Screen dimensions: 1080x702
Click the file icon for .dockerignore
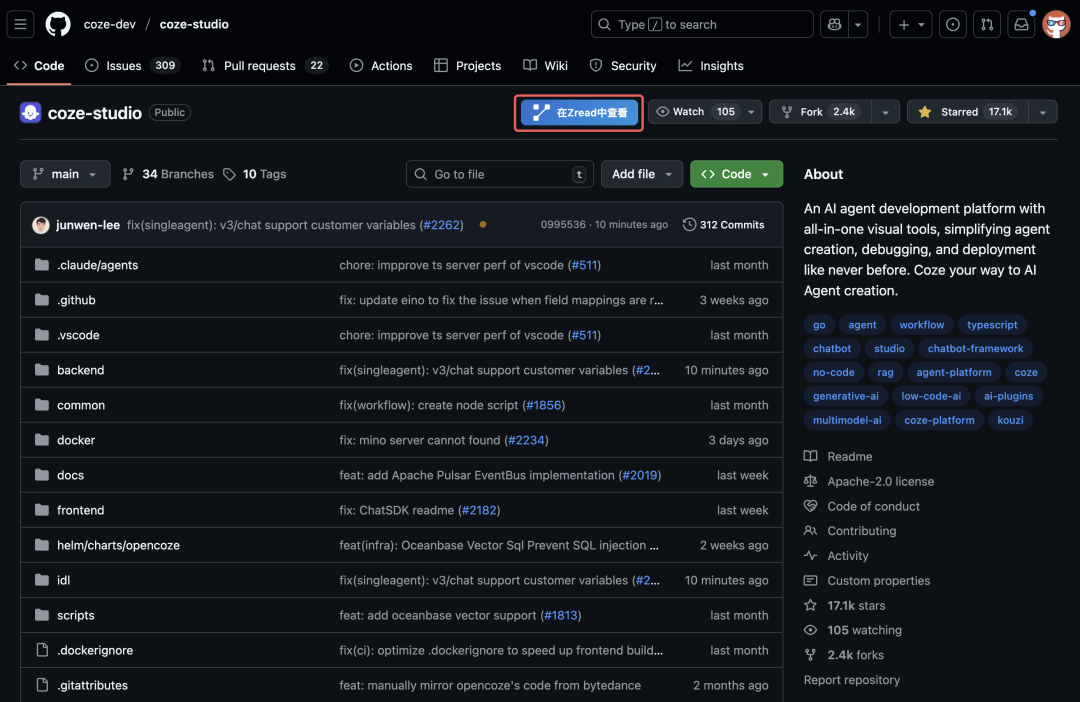pyautogui.click(x=42, y=650)
